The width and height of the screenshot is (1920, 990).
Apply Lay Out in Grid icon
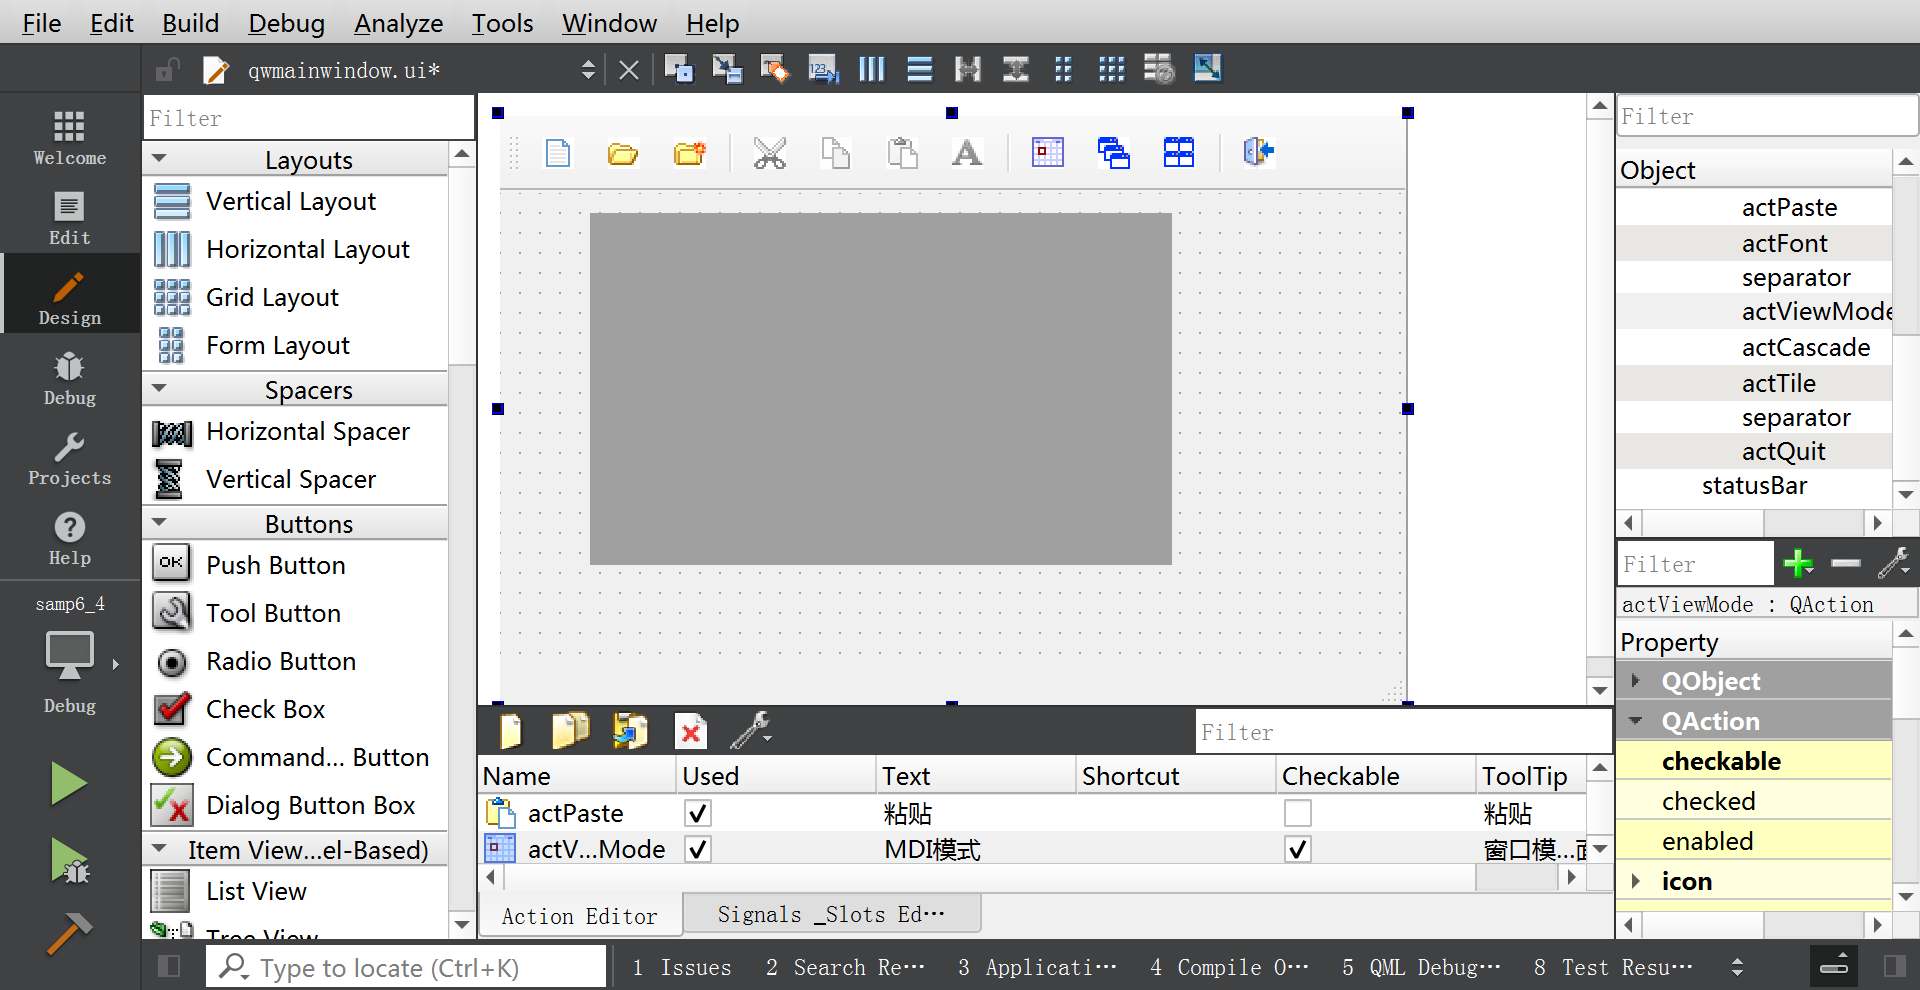click(x=1111, y=69)
